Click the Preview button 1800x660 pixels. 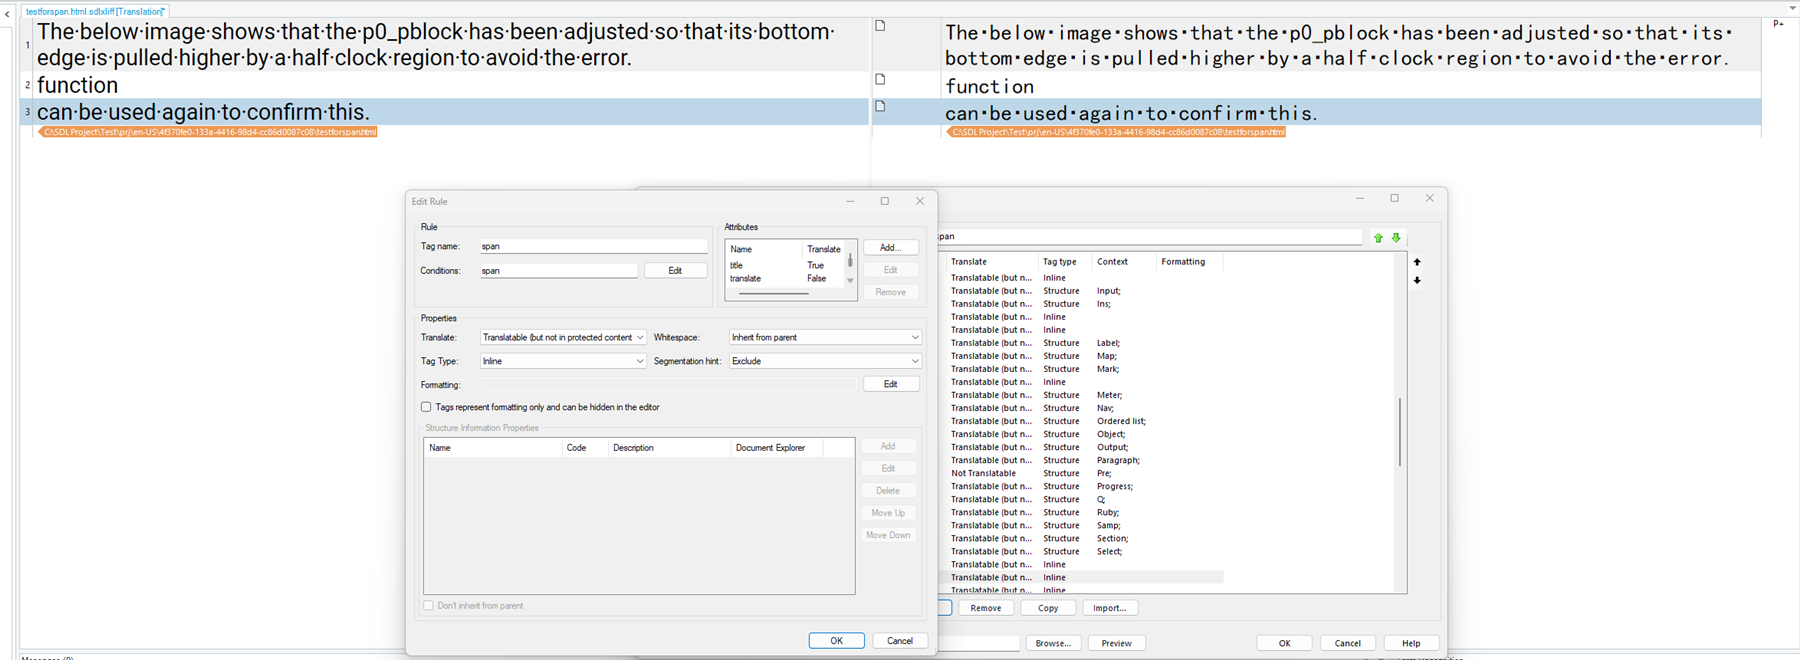pyautogui.click(x=1116, y=643)
